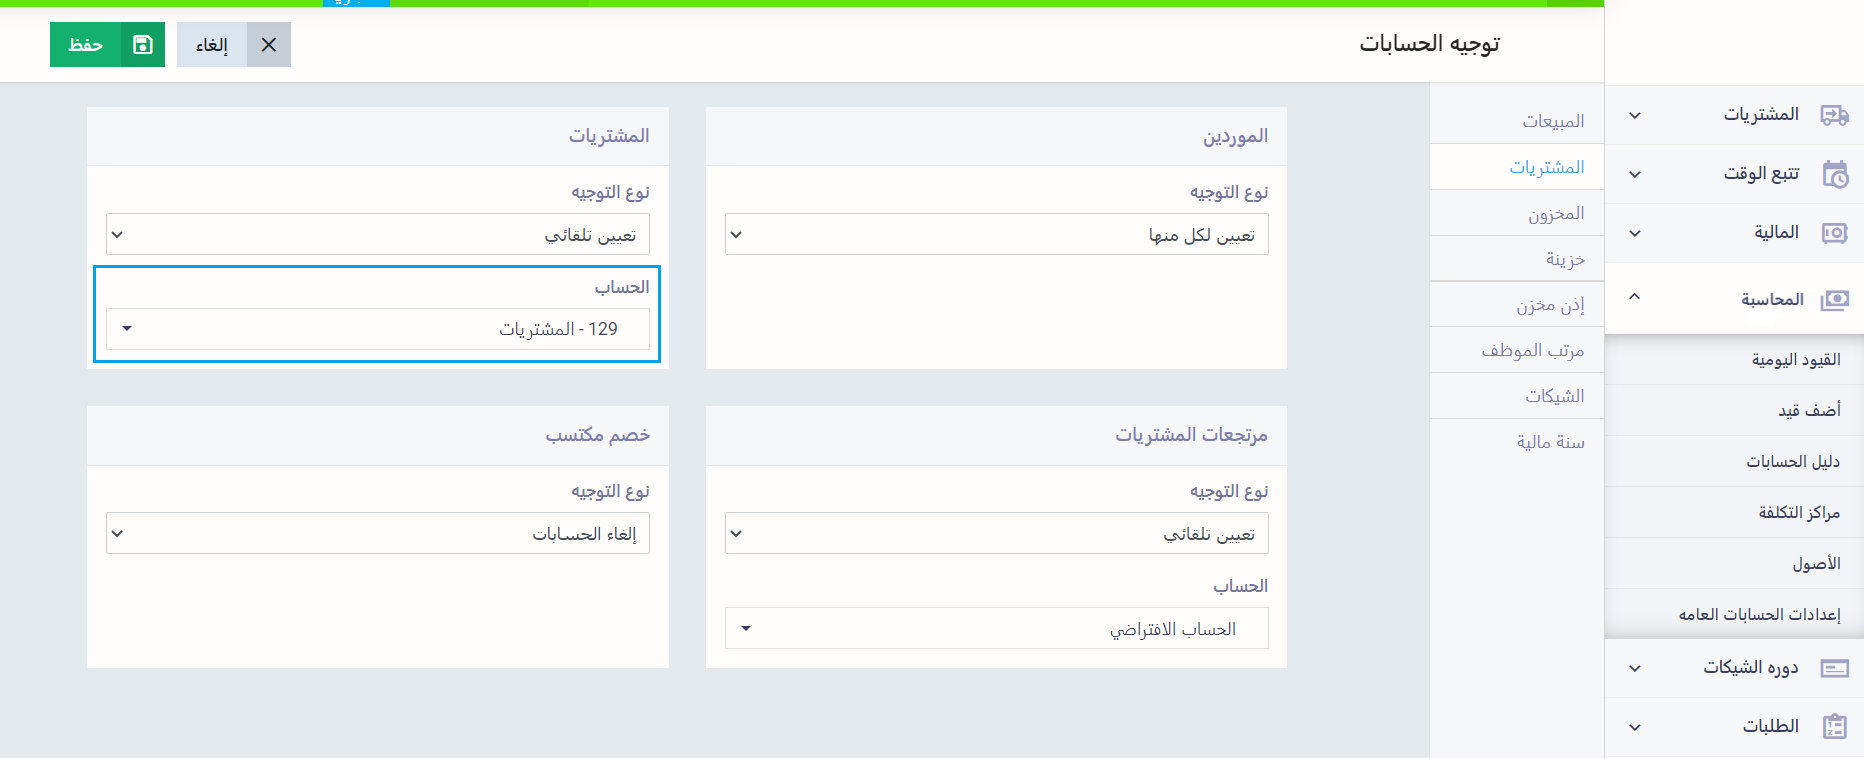
Task: Click the purchases truck icon in sidebar
Action: pyautogui.click(x=1834, y=115)
